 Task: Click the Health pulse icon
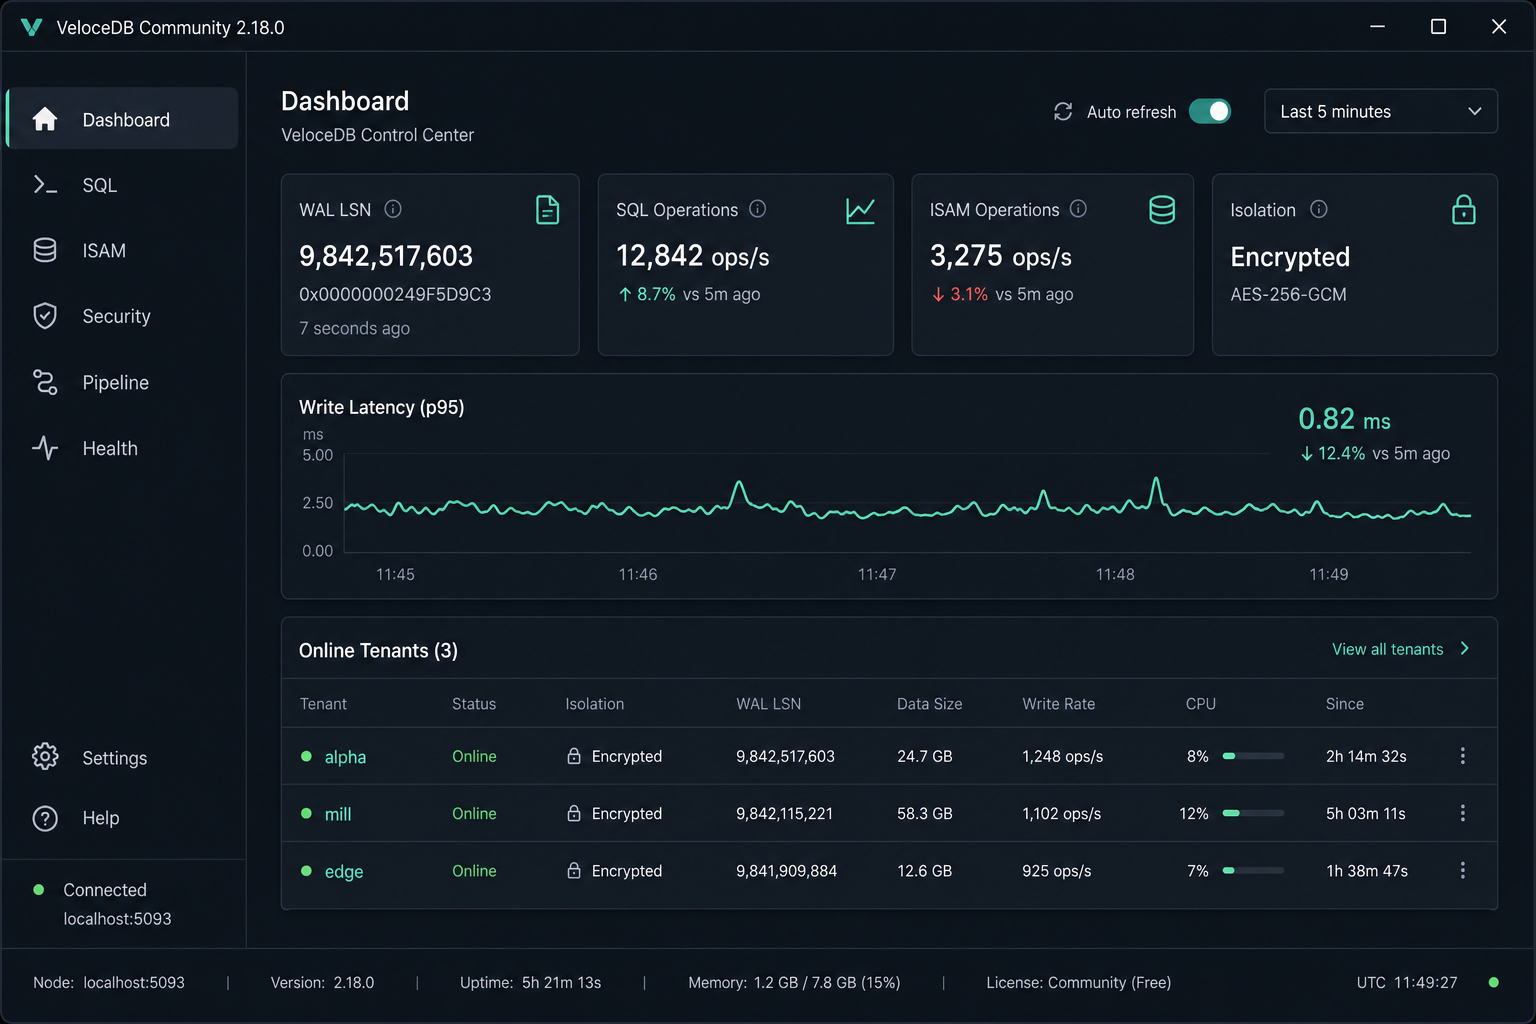tap(45, 448)
